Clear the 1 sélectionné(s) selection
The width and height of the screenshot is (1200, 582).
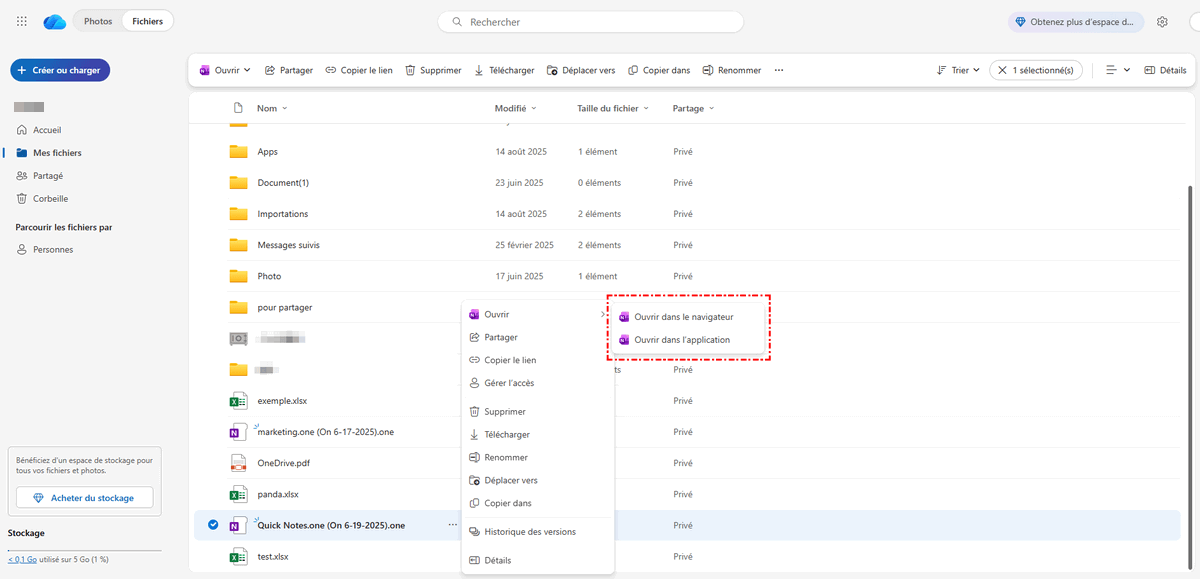click(x=1001, y=71)
